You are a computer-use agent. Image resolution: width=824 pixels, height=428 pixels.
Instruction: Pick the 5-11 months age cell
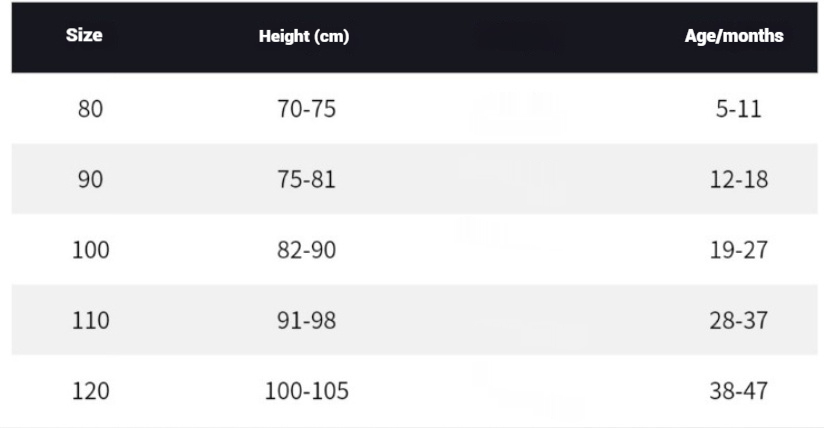(x=738, y=108)
